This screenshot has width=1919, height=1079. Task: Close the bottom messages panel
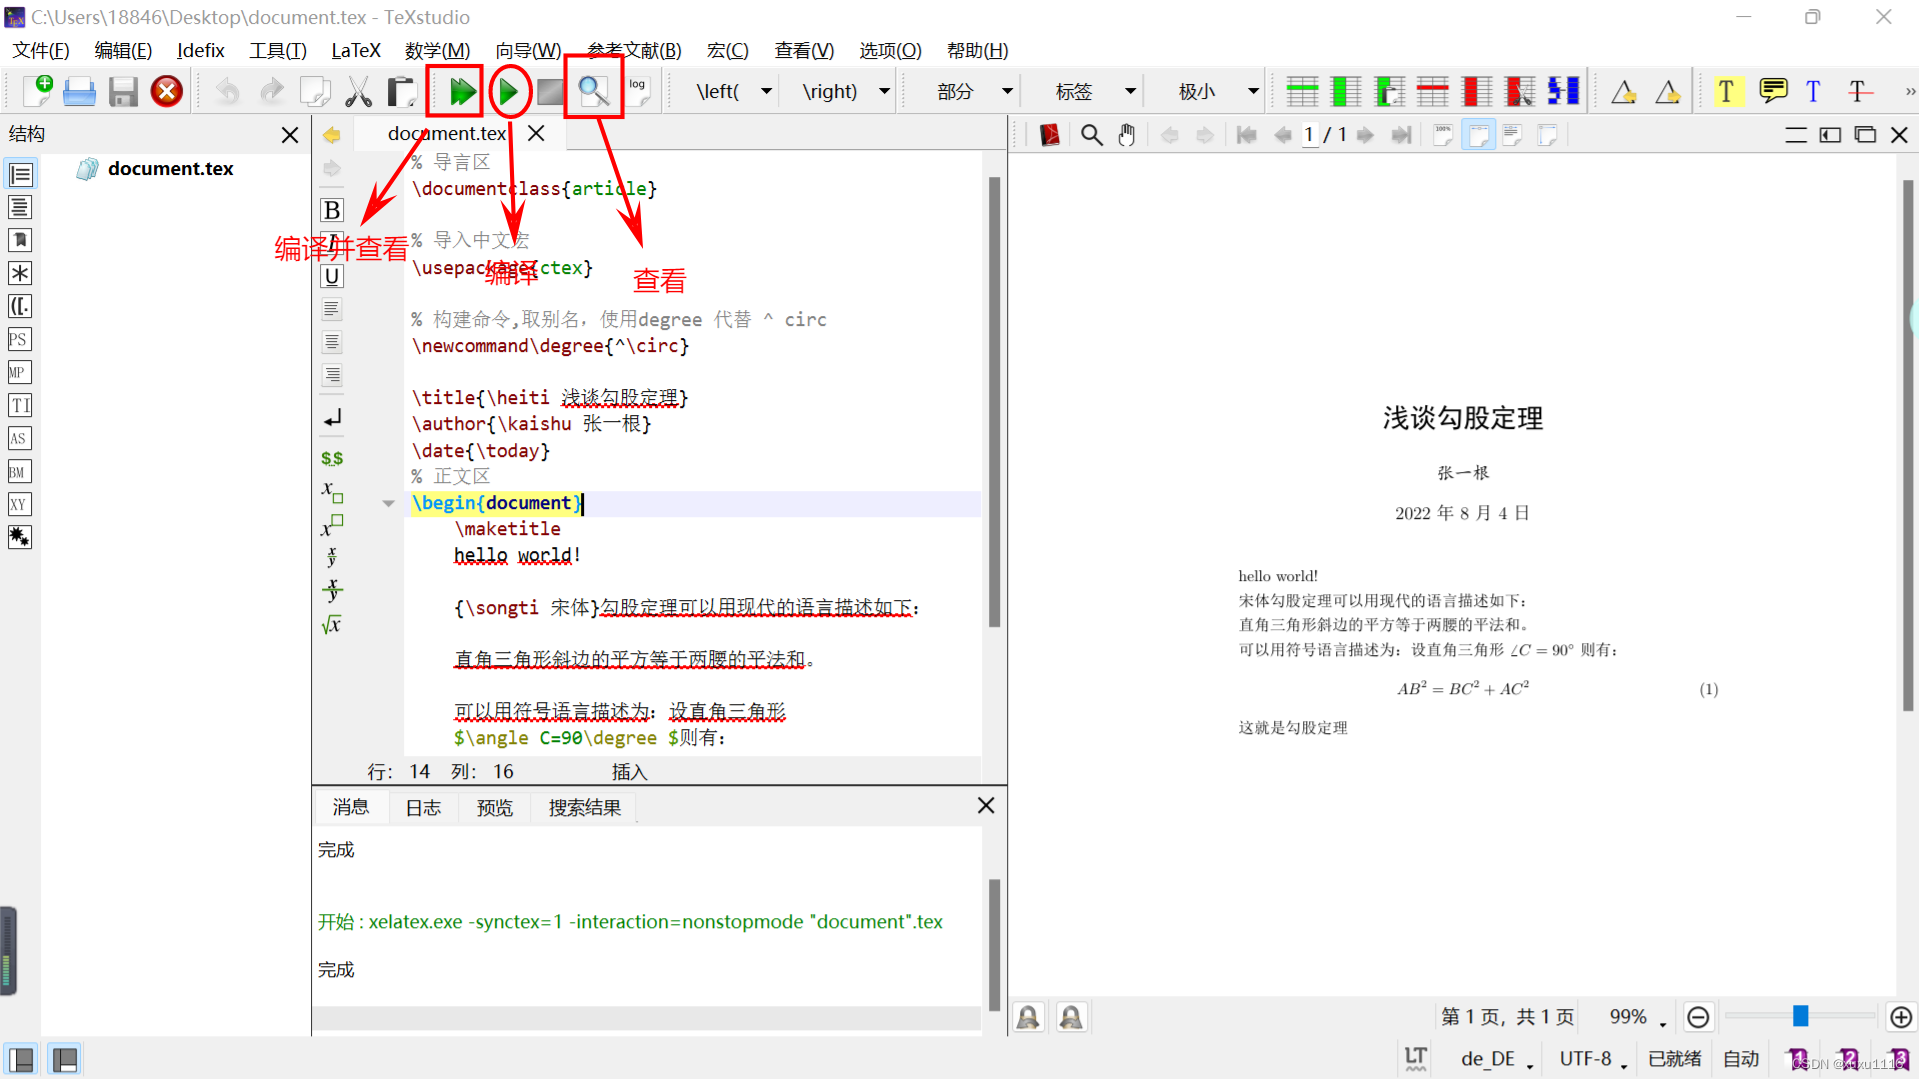click(x=986, y=806)
